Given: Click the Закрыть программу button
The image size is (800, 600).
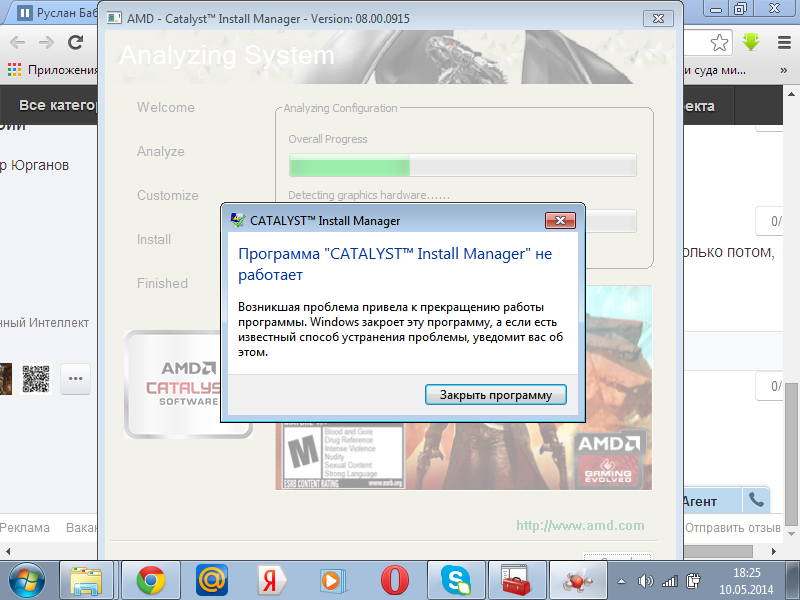Looking at the screenshot, I should pyautogui.click(x=495, y=395).
